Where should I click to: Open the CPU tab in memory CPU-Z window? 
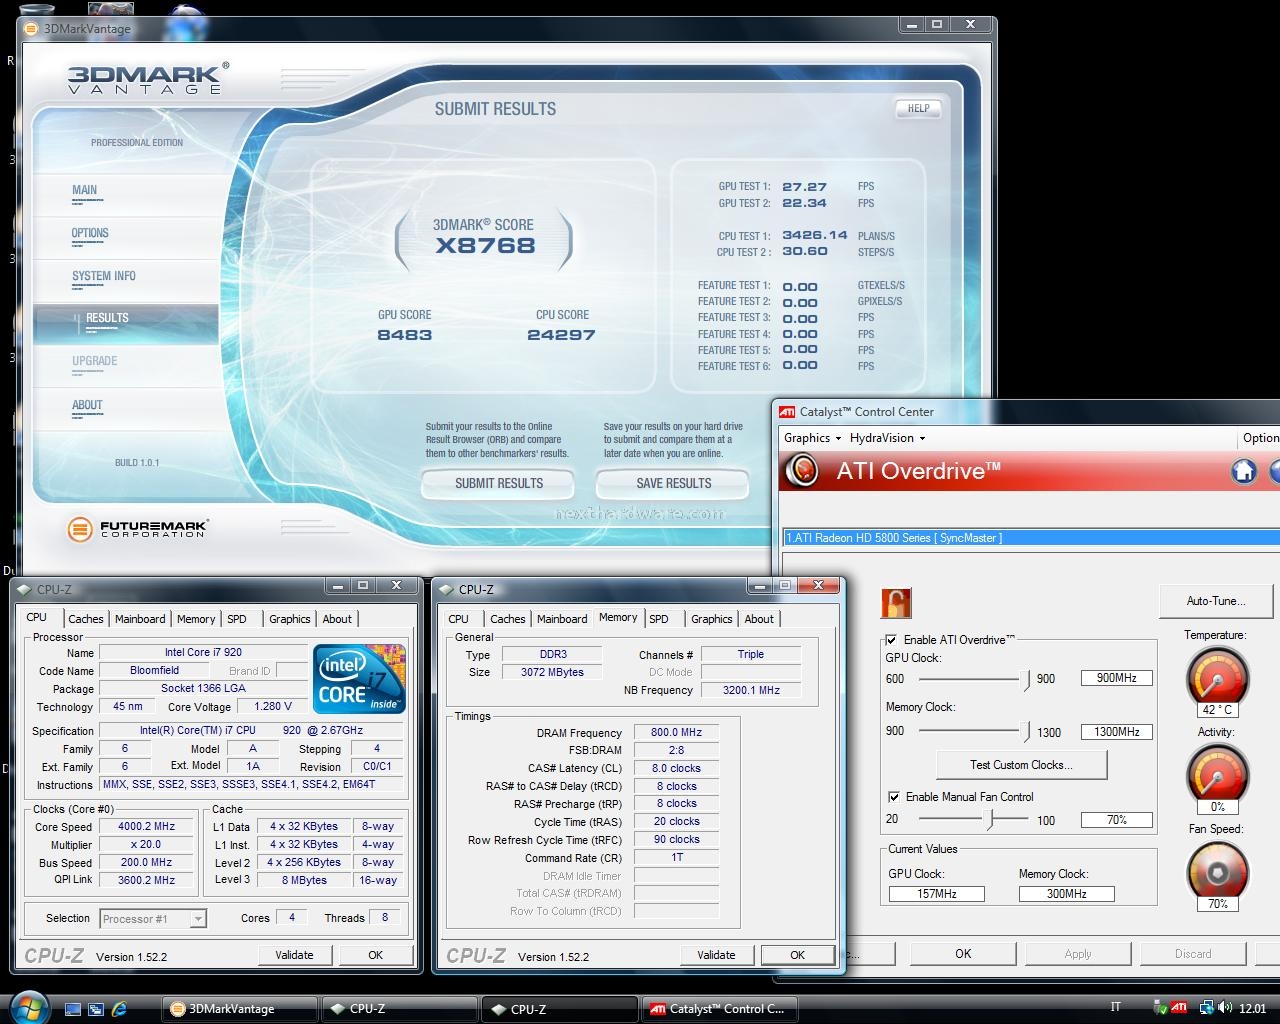pos(459,619)
